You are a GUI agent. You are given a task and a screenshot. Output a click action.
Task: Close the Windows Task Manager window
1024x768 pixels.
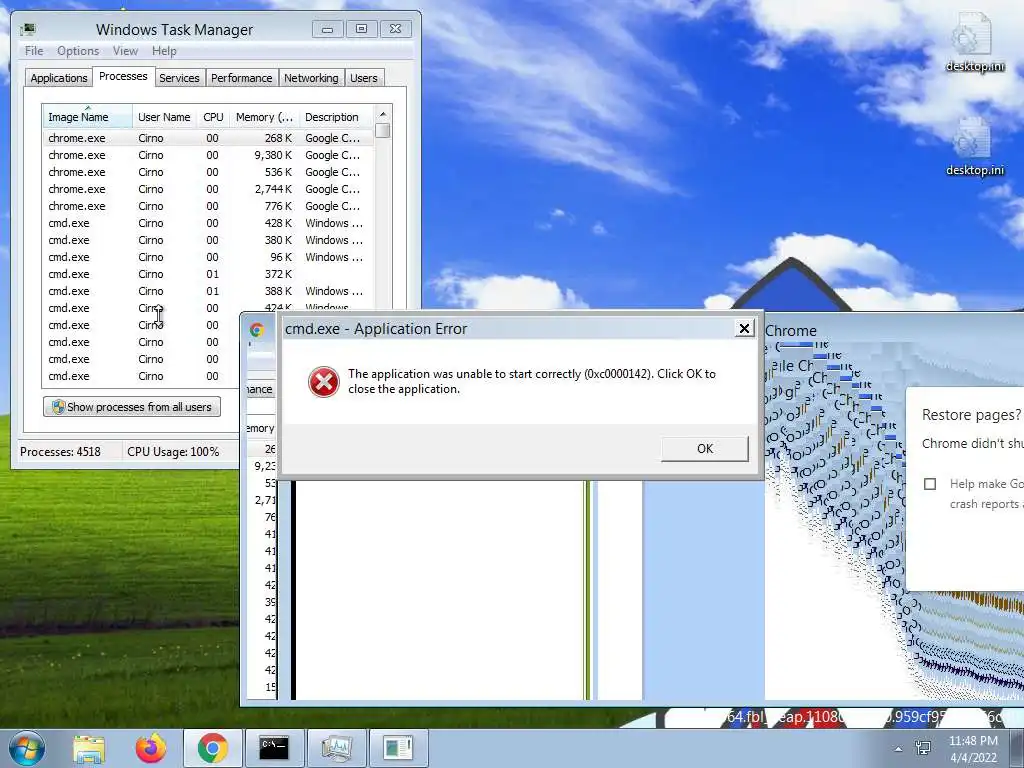click(x=395, y=29)
